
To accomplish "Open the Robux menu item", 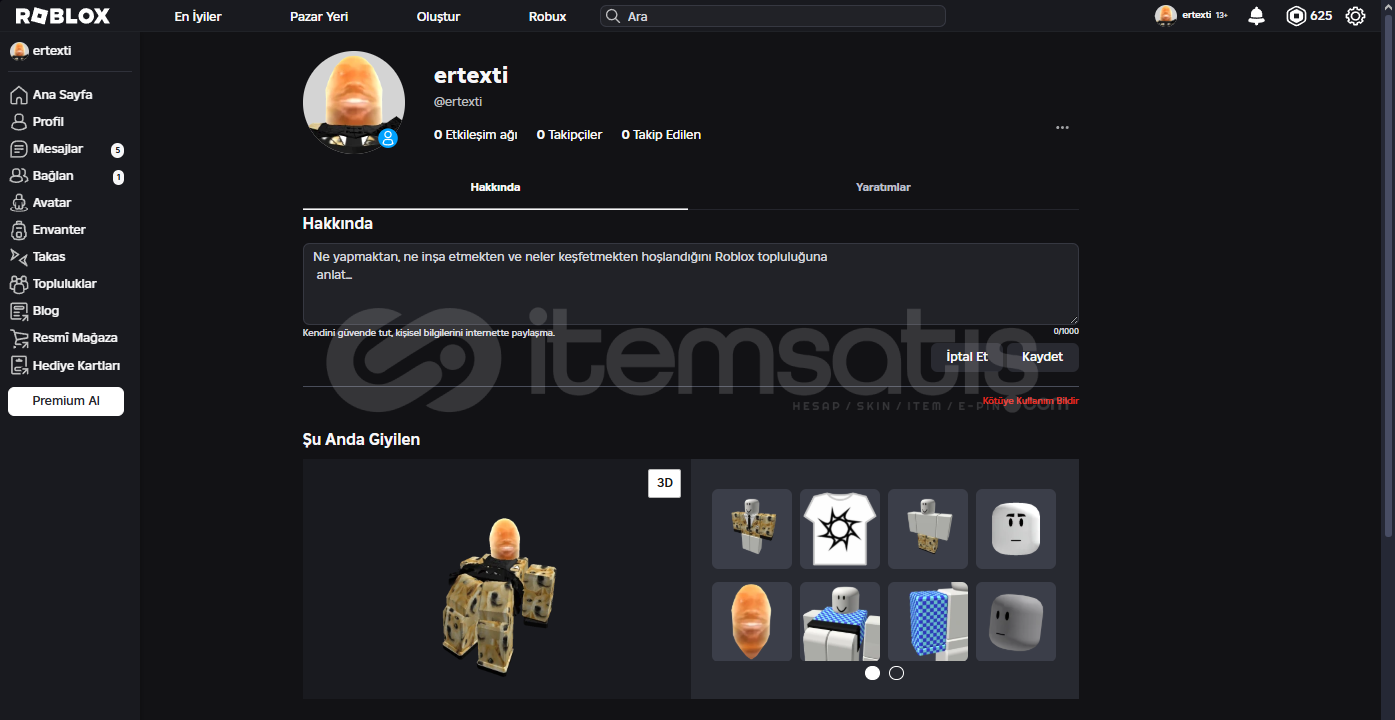I will [548, 17].
